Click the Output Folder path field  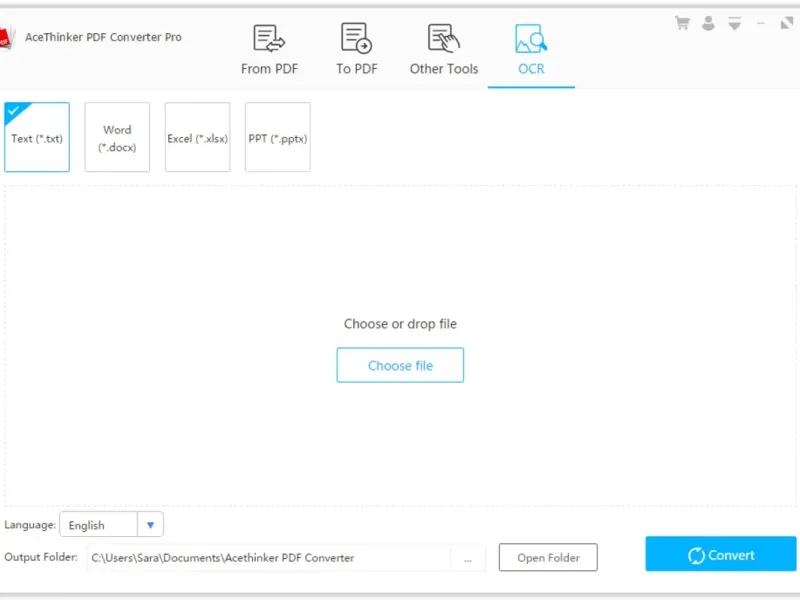coord(268,558)
